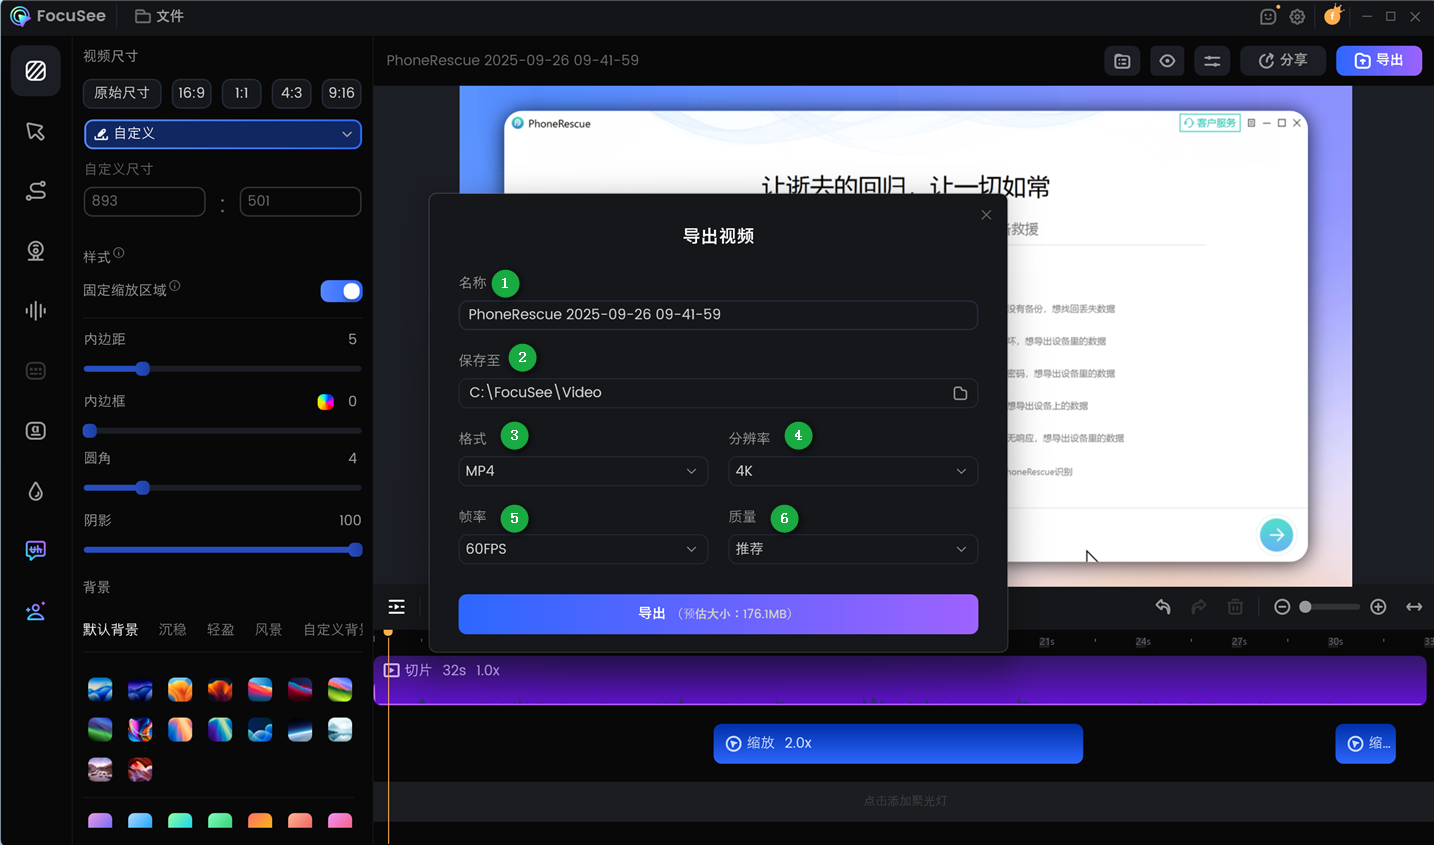Expand the MP4 format dropdown

click(x=583, y=471)
